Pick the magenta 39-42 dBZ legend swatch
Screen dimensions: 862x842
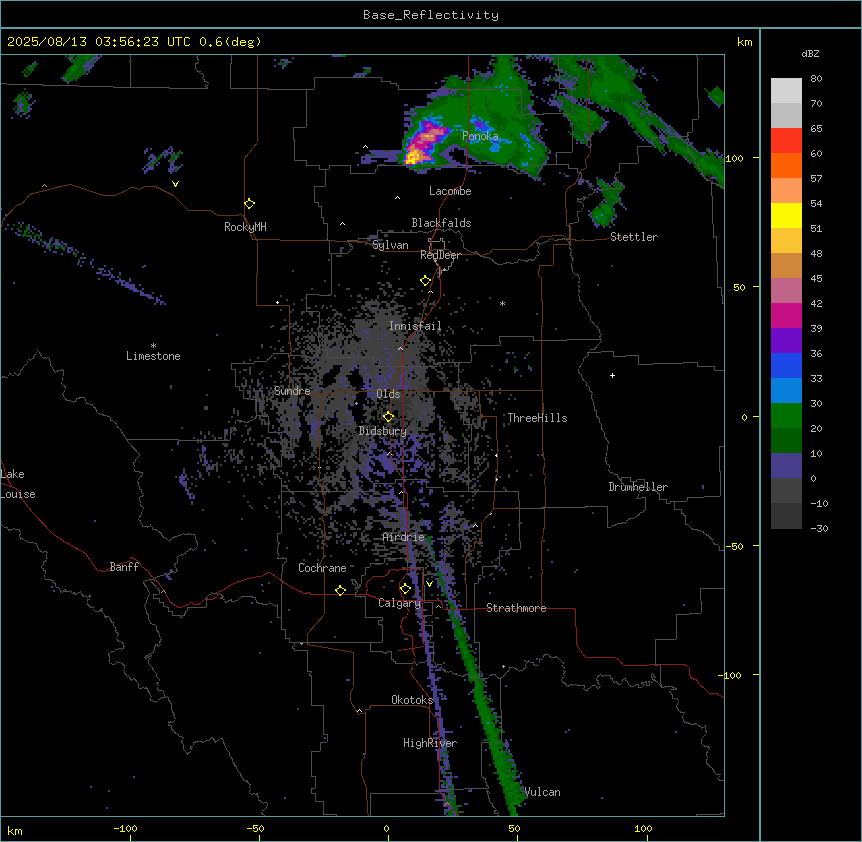786,315
